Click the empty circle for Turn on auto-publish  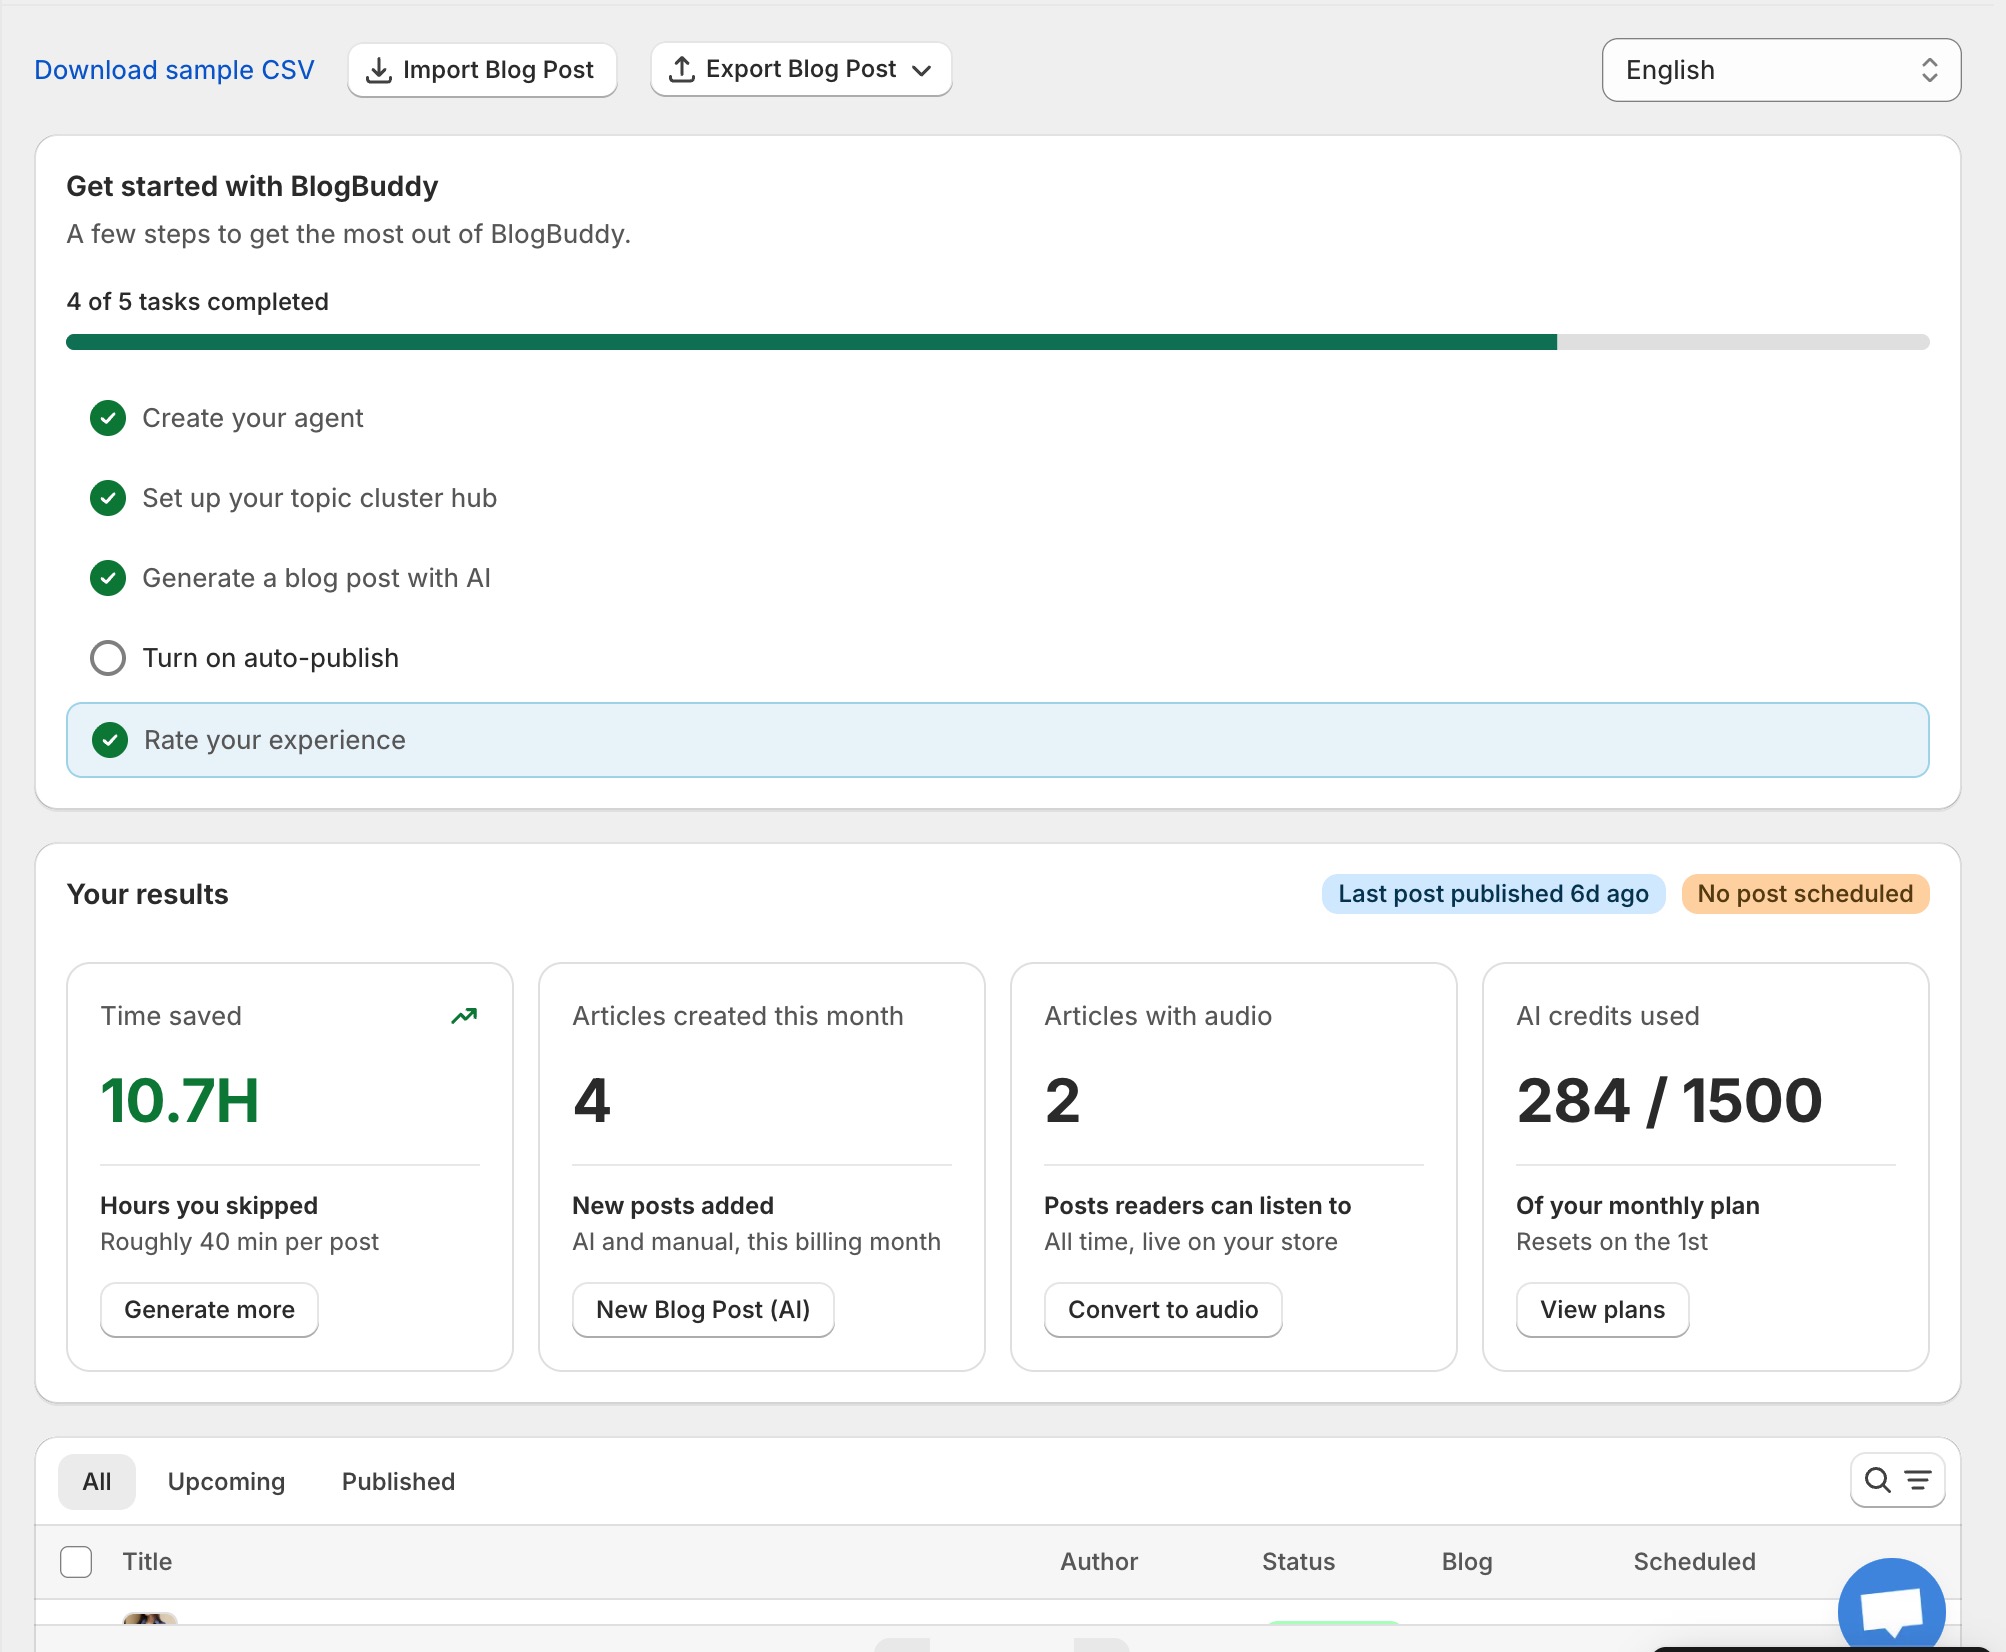tap(108, 658)
